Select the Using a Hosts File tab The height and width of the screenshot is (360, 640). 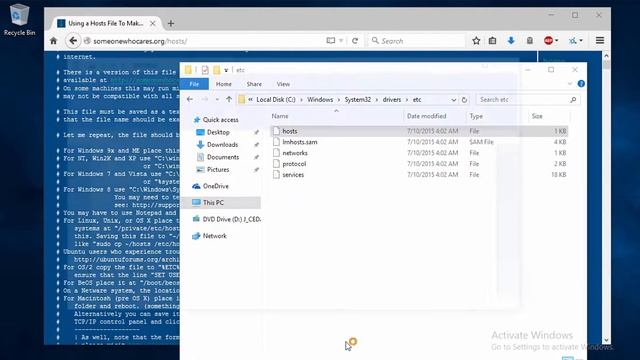[x=106, y=24]
